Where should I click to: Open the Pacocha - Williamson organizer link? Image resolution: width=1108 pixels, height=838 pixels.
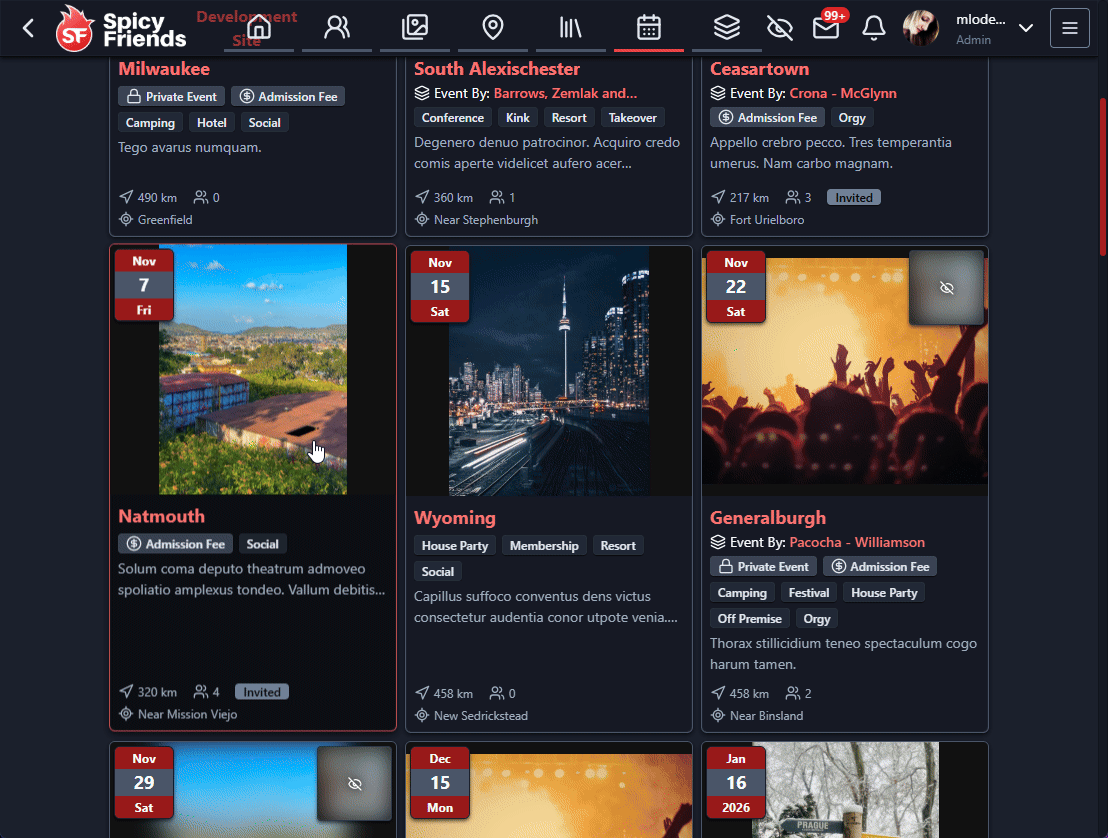point(856,542)
